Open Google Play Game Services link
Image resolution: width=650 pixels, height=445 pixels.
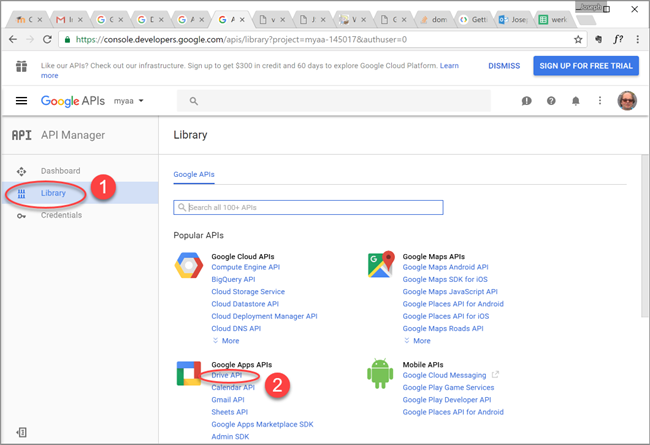point(448,387)
